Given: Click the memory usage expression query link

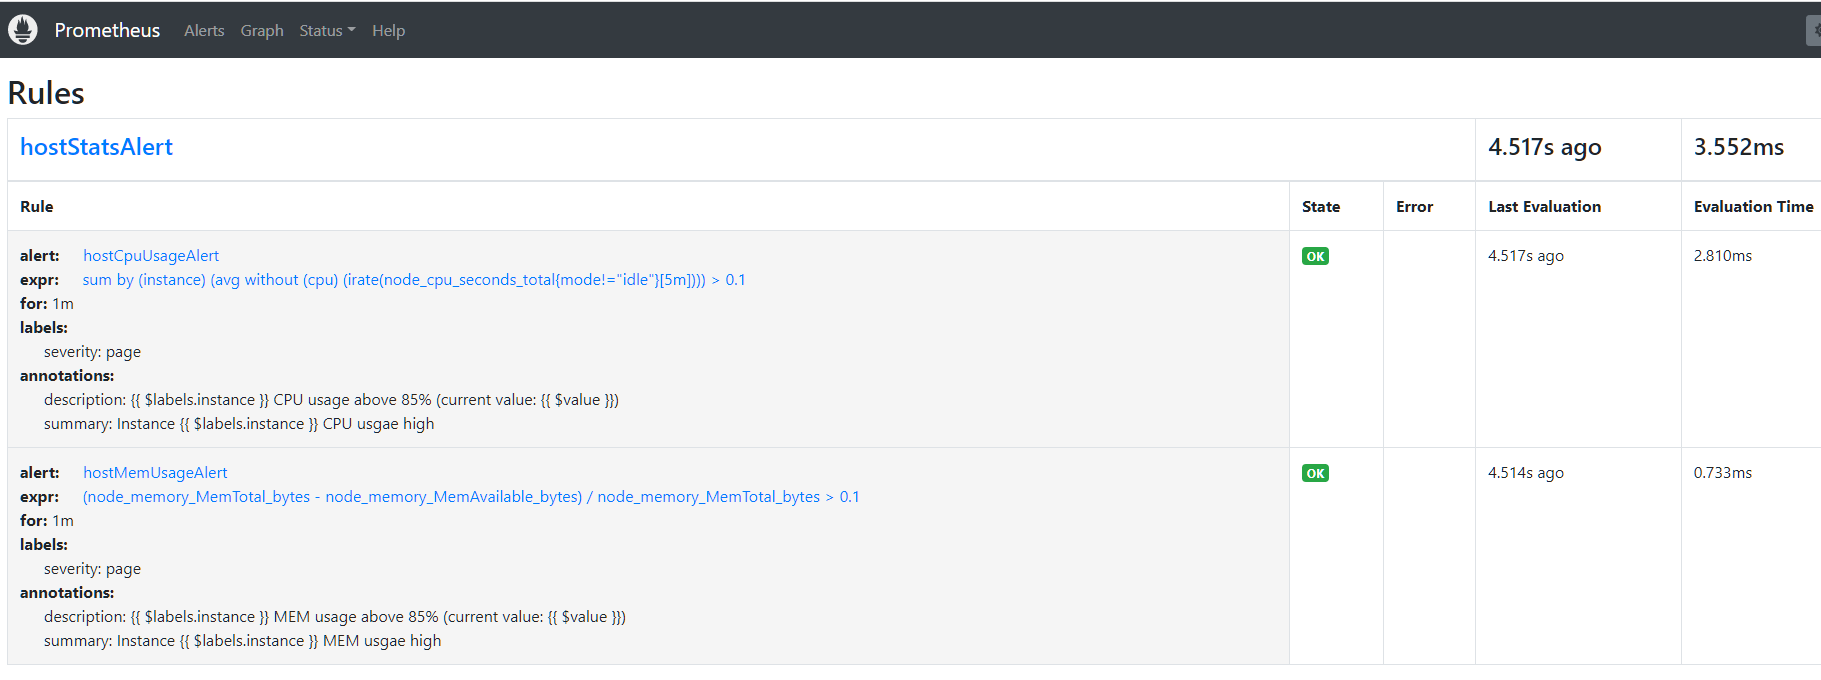Looking at the screenshot, I should click(x=470, y=497).
